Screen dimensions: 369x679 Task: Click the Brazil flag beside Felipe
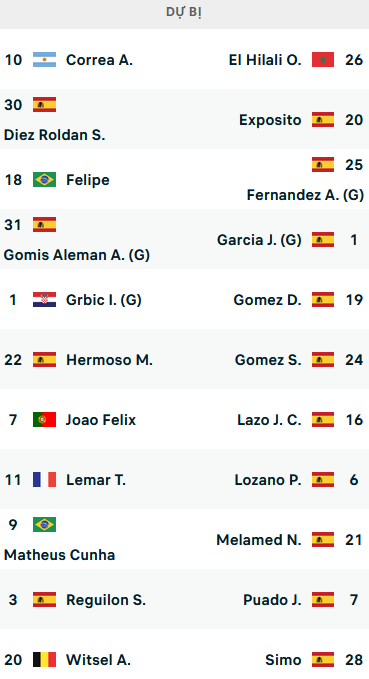(44, 180)
